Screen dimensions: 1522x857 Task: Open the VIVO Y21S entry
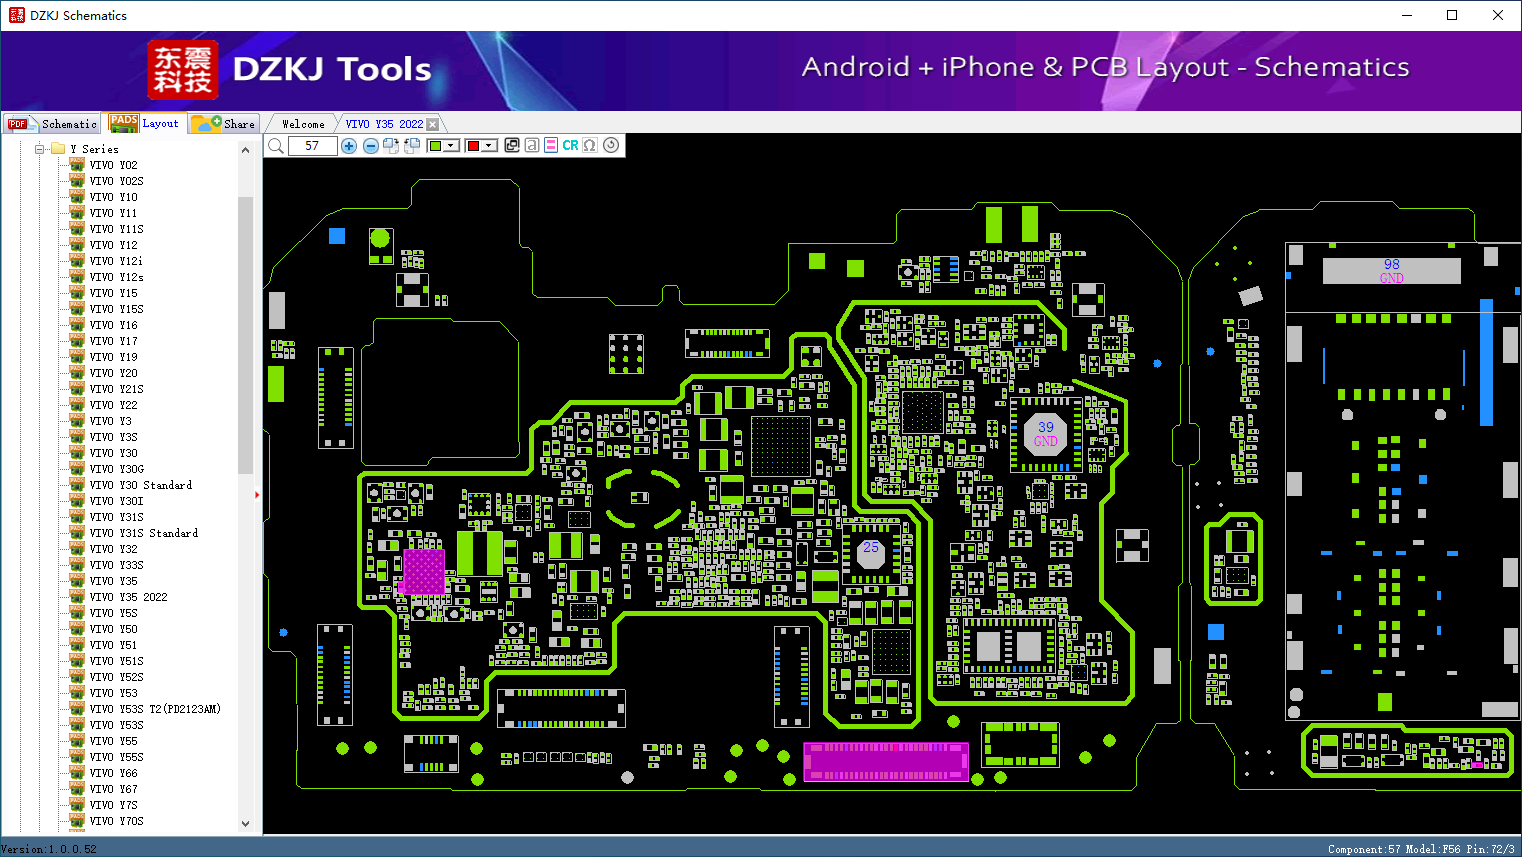pos(116,389)
